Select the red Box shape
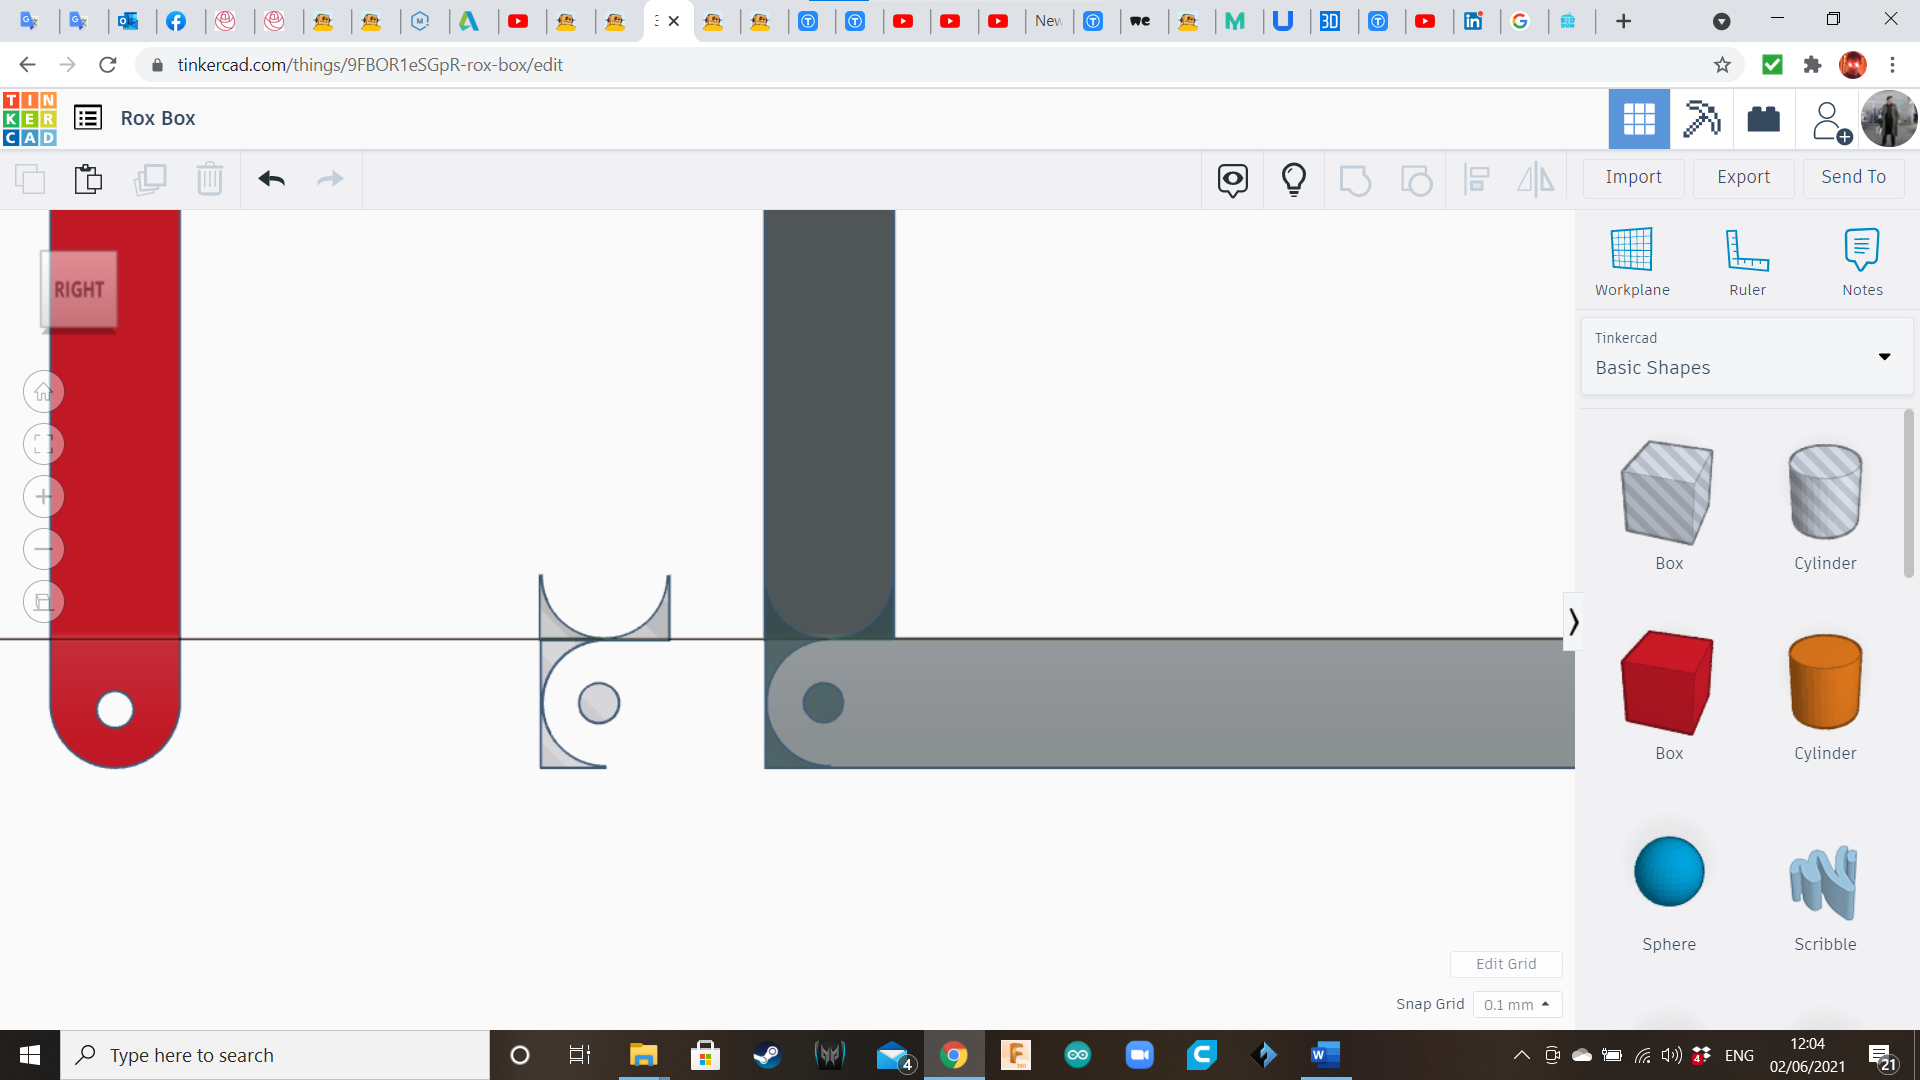Image resolution: width=1920 pixels, height=1080 pixels. [1667, 682]
